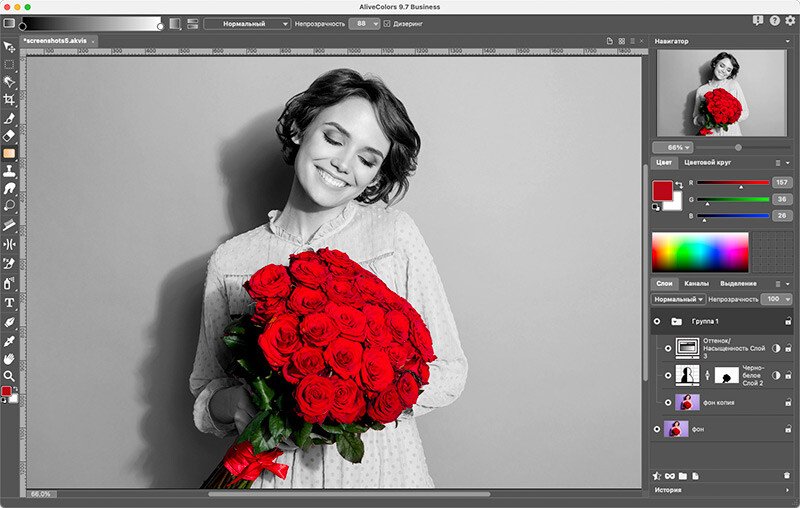Open the 66% zoom dropdown in Navigator

(674, 147)
